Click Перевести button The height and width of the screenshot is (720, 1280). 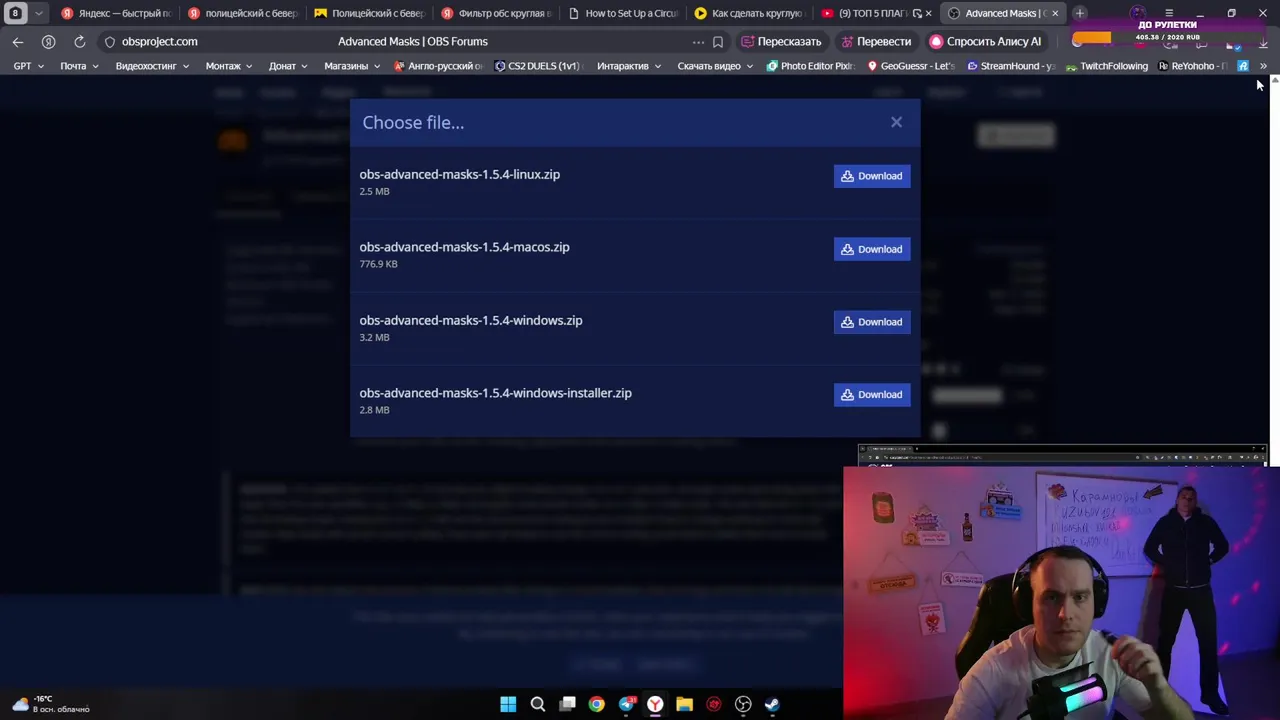pyautogui.click(x=876, y=42)
